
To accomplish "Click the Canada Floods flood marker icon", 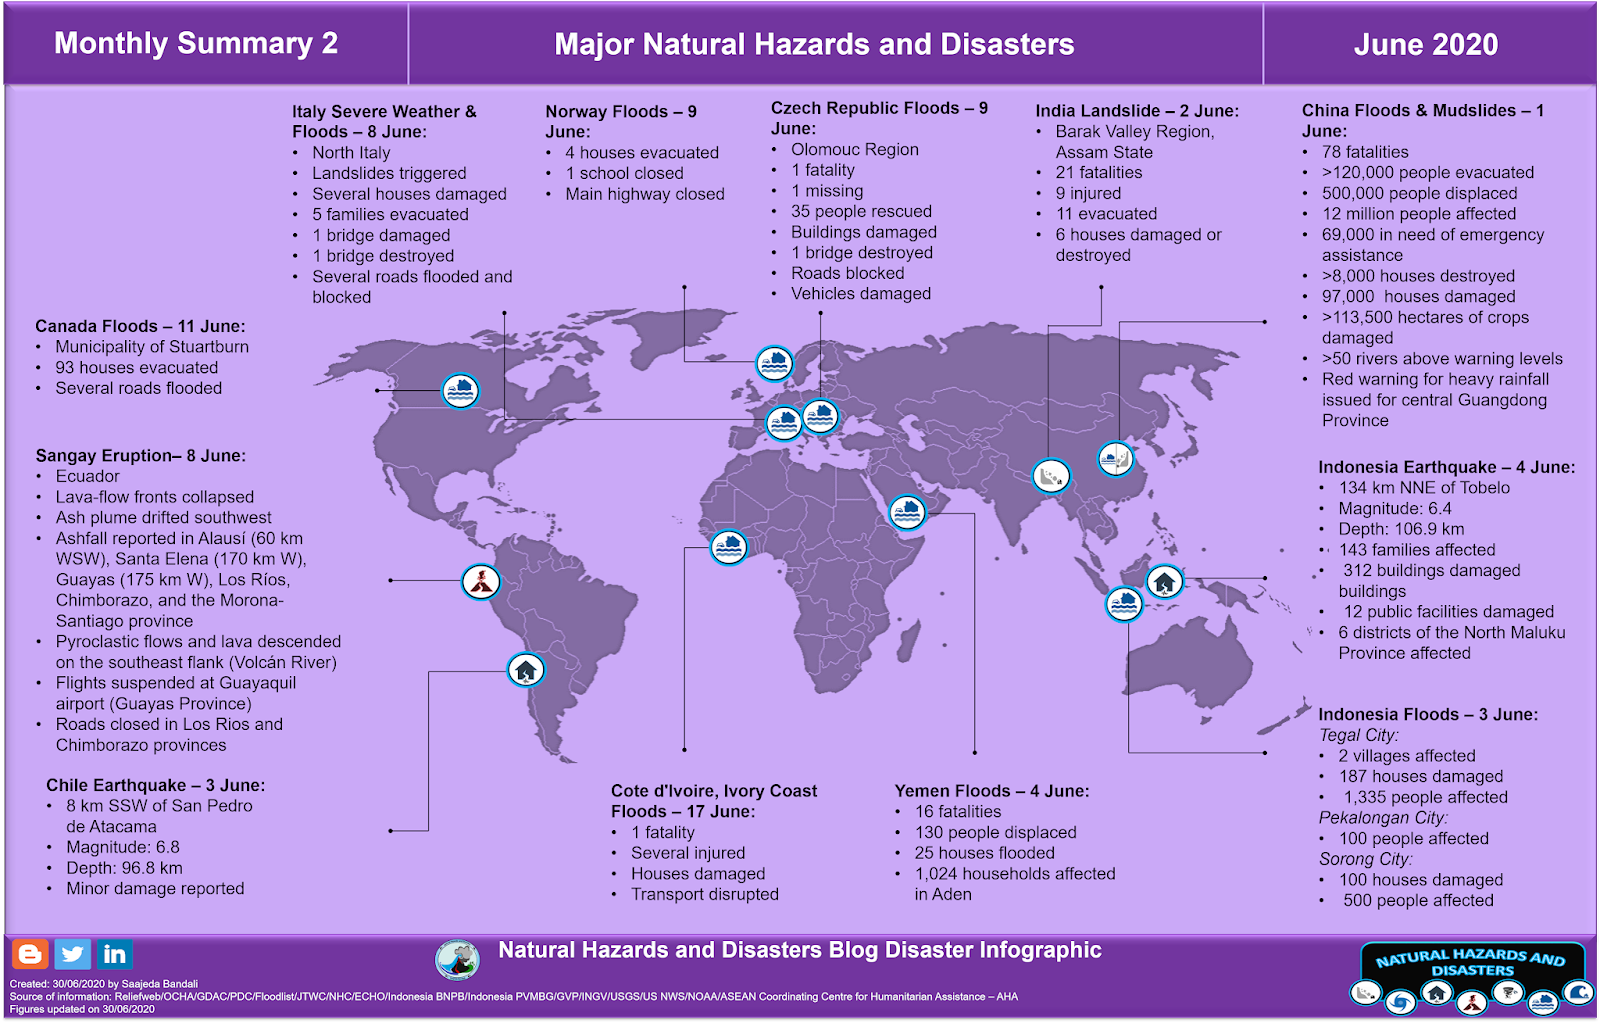I will [460, 392].
